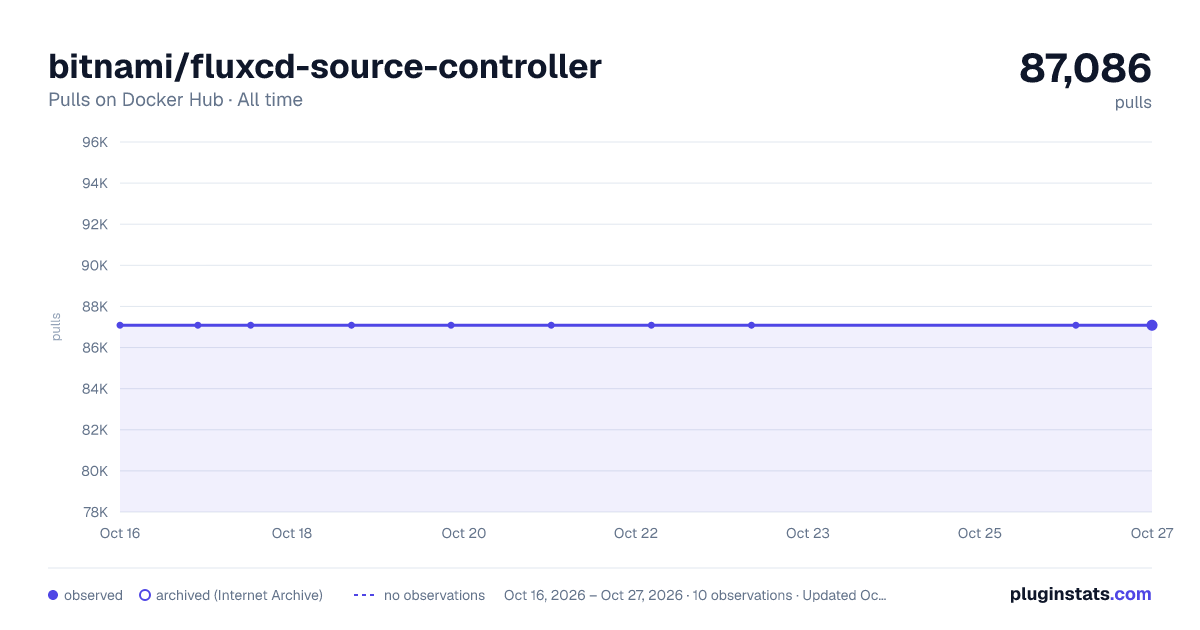This screenshot has width=1200, height=630.
Task: Click the Oct 18 x-axis label
Action: 292,533
